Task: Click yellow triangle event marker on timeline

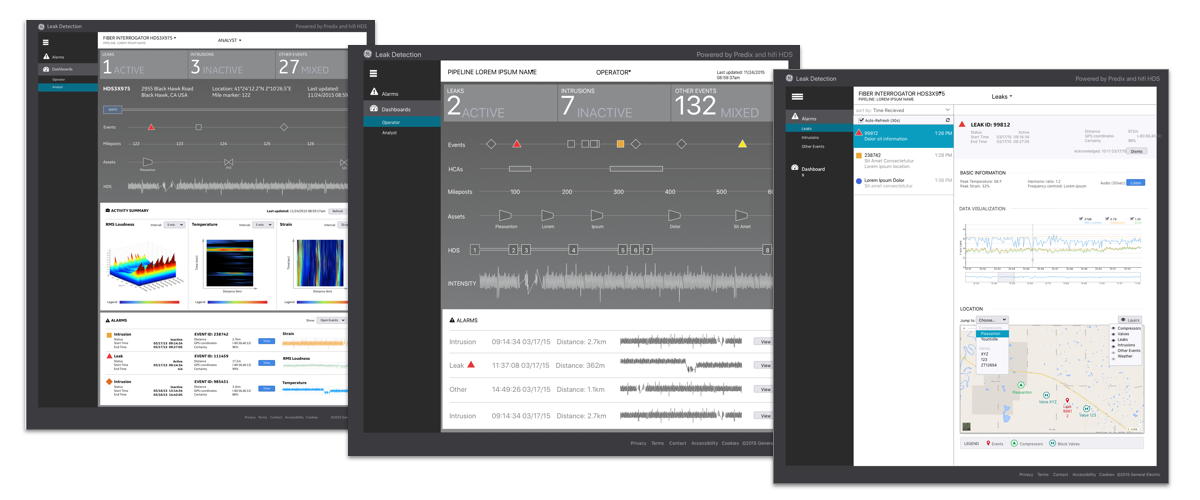Action: pos(742,144)
